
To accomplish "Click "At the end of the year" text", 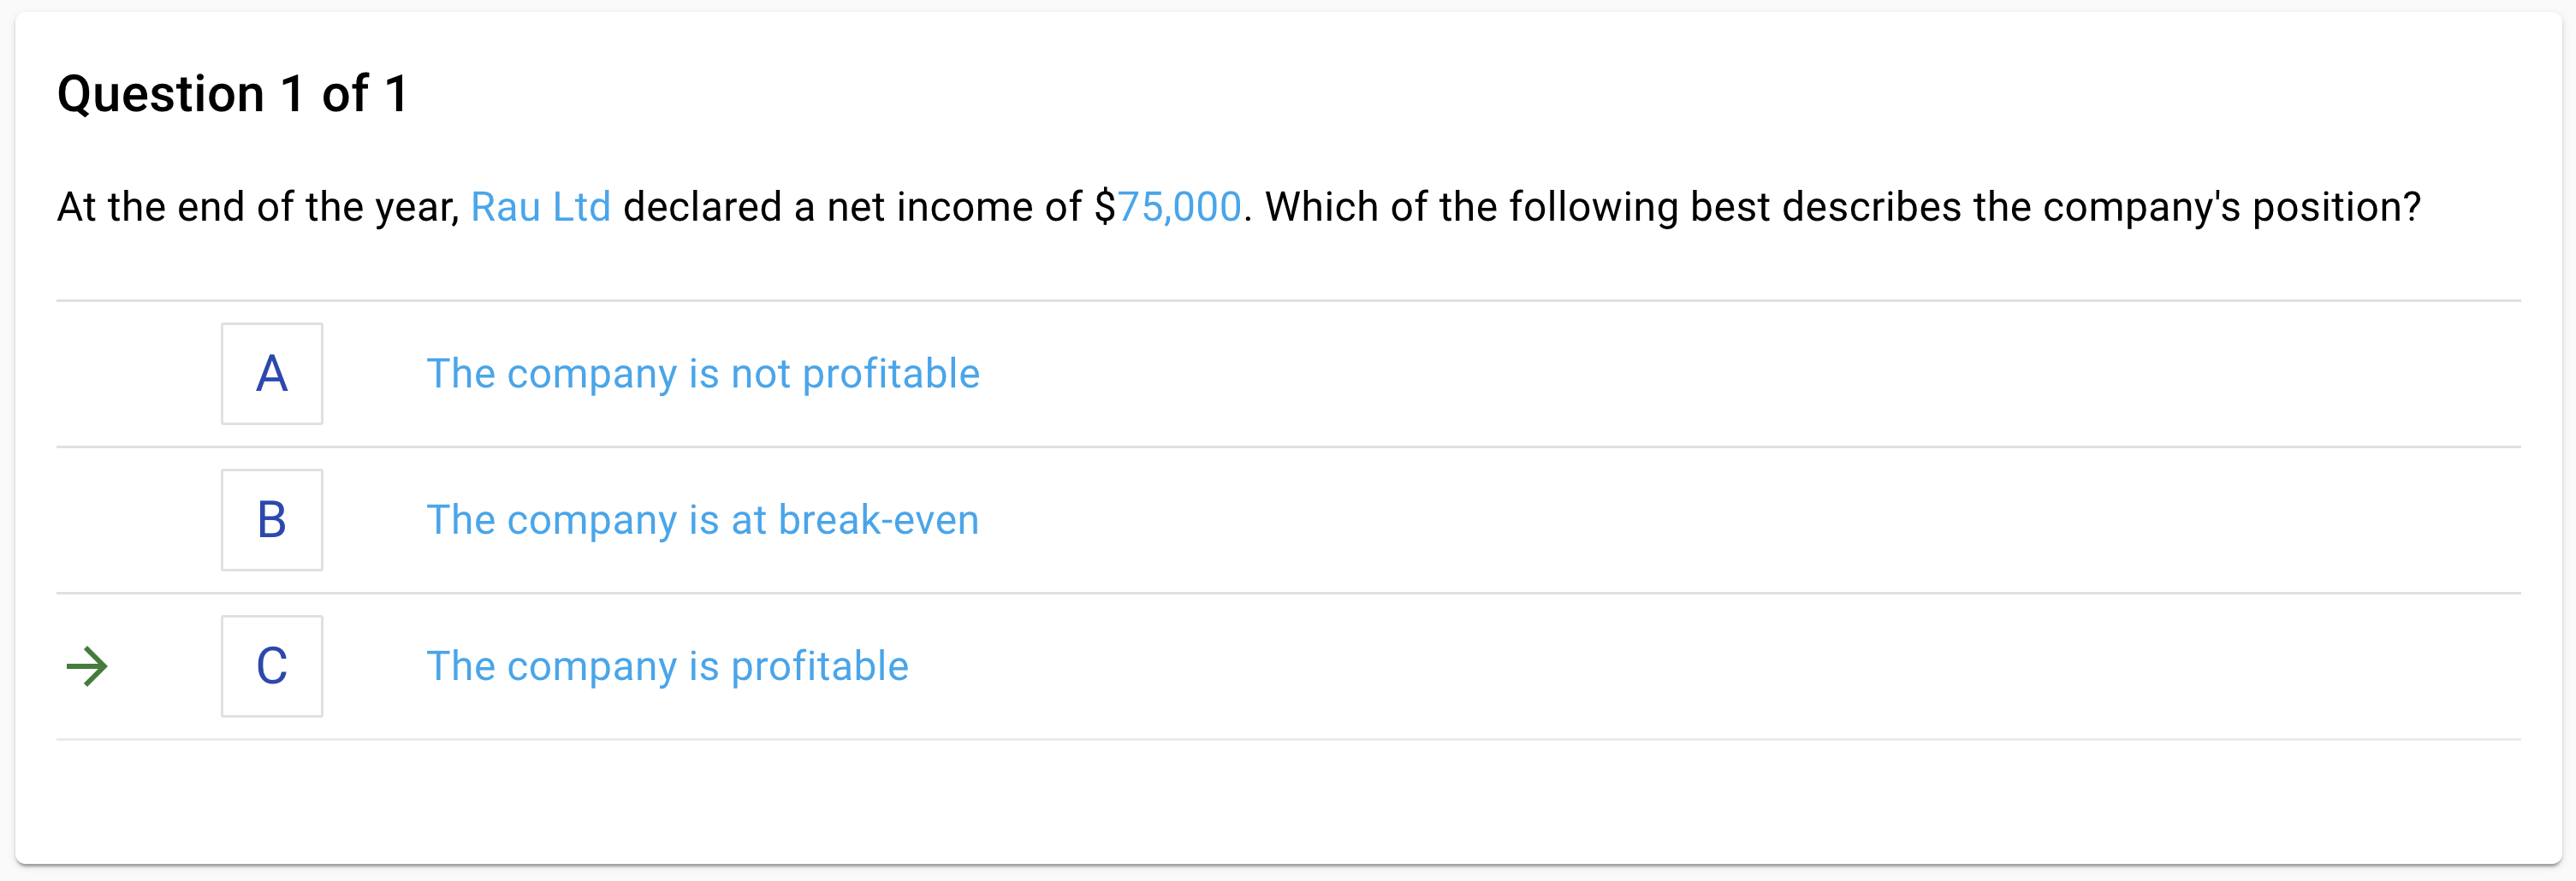I will (x=254, y=207).
